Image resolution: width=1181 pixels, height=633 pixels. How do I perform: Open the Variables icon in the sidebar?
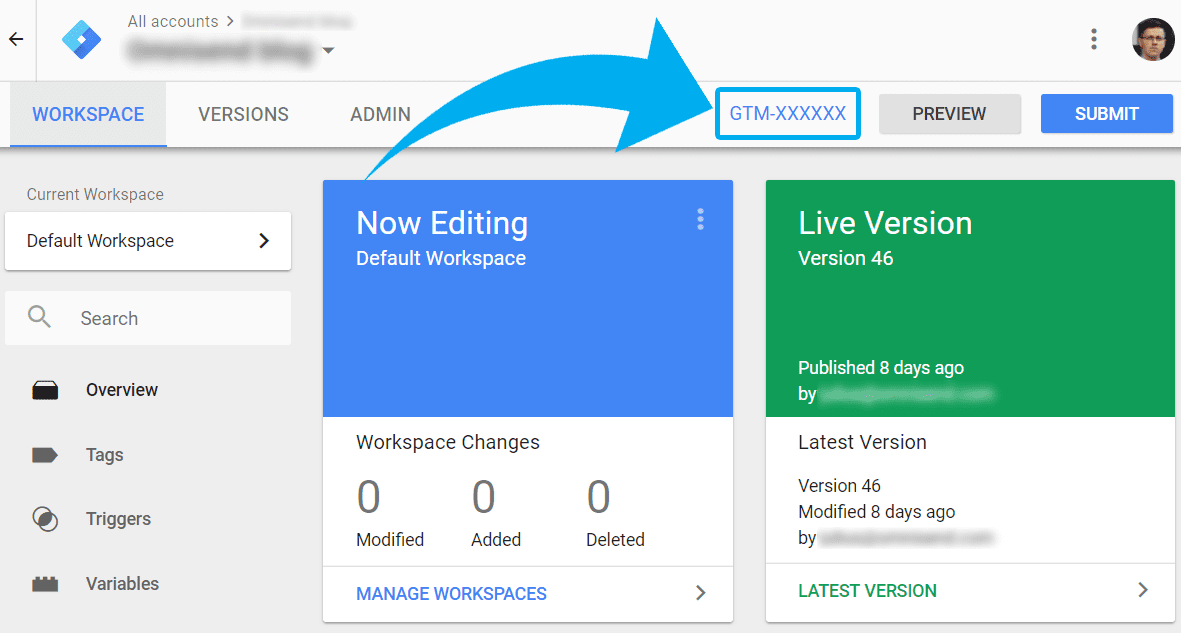tap(45, 584)
